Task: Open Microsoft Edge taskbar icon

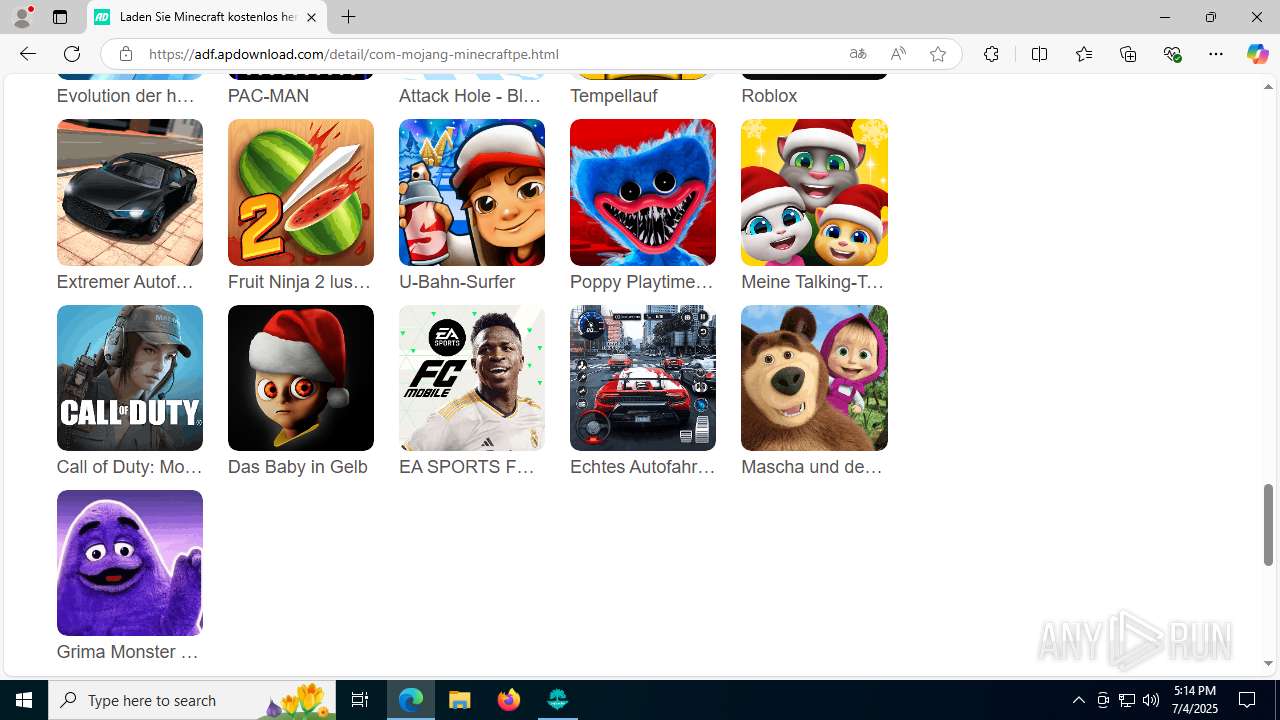Action: tap(411, 700)
